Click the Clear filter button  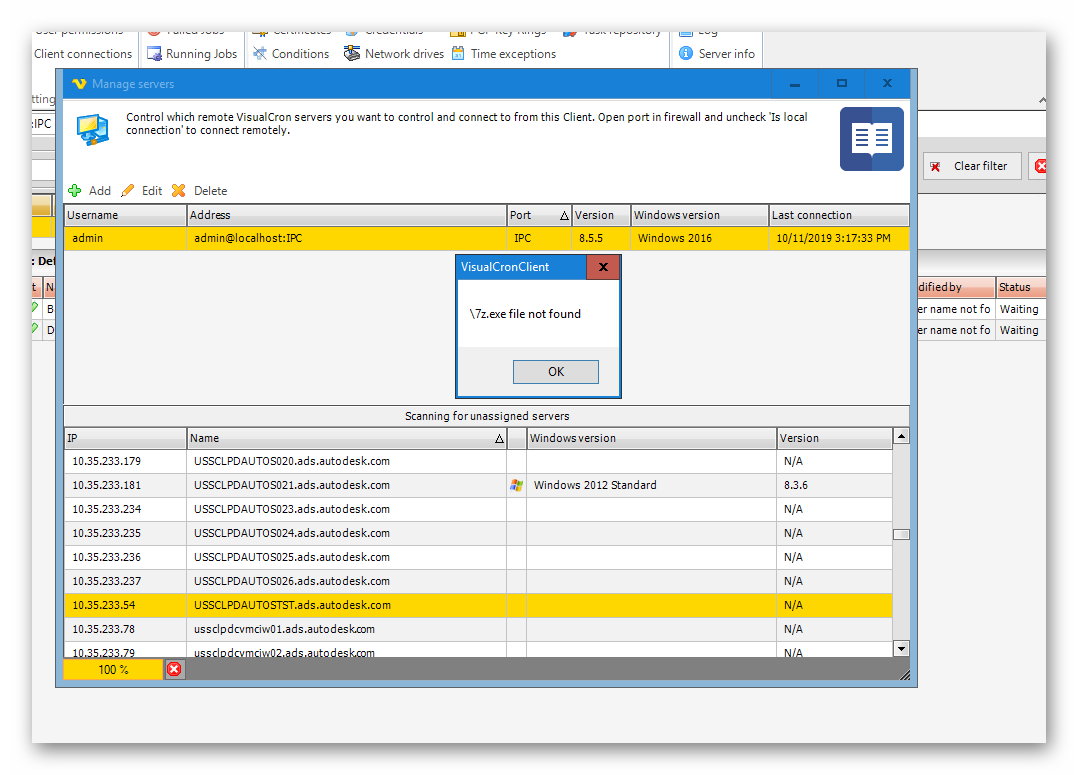click(970, 166)
